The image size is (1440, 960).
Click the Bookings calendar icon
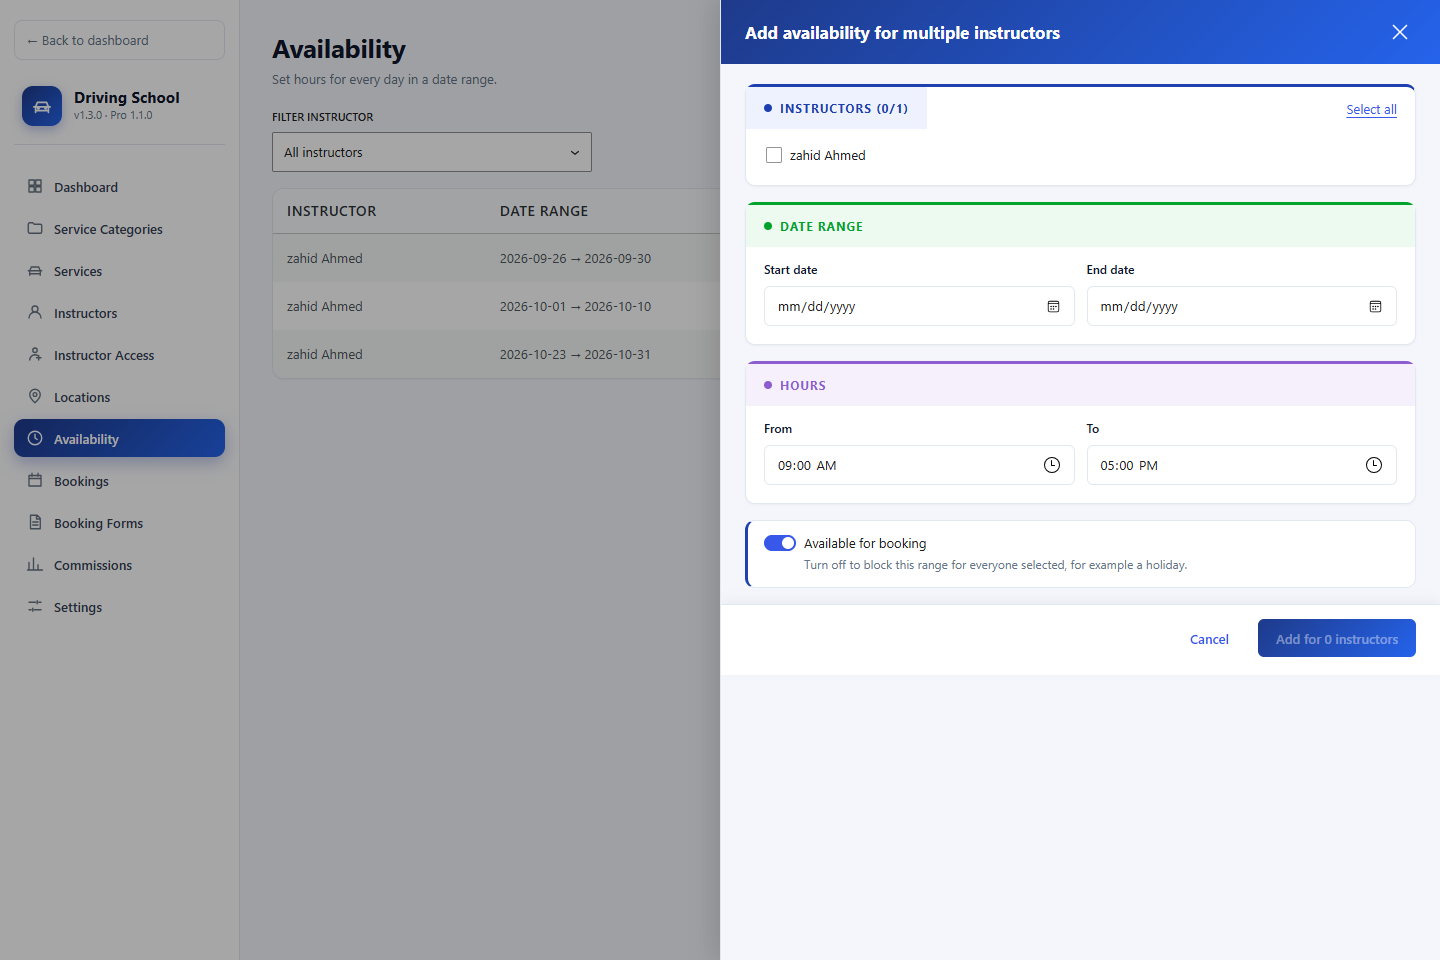click(x=35, y=480)
